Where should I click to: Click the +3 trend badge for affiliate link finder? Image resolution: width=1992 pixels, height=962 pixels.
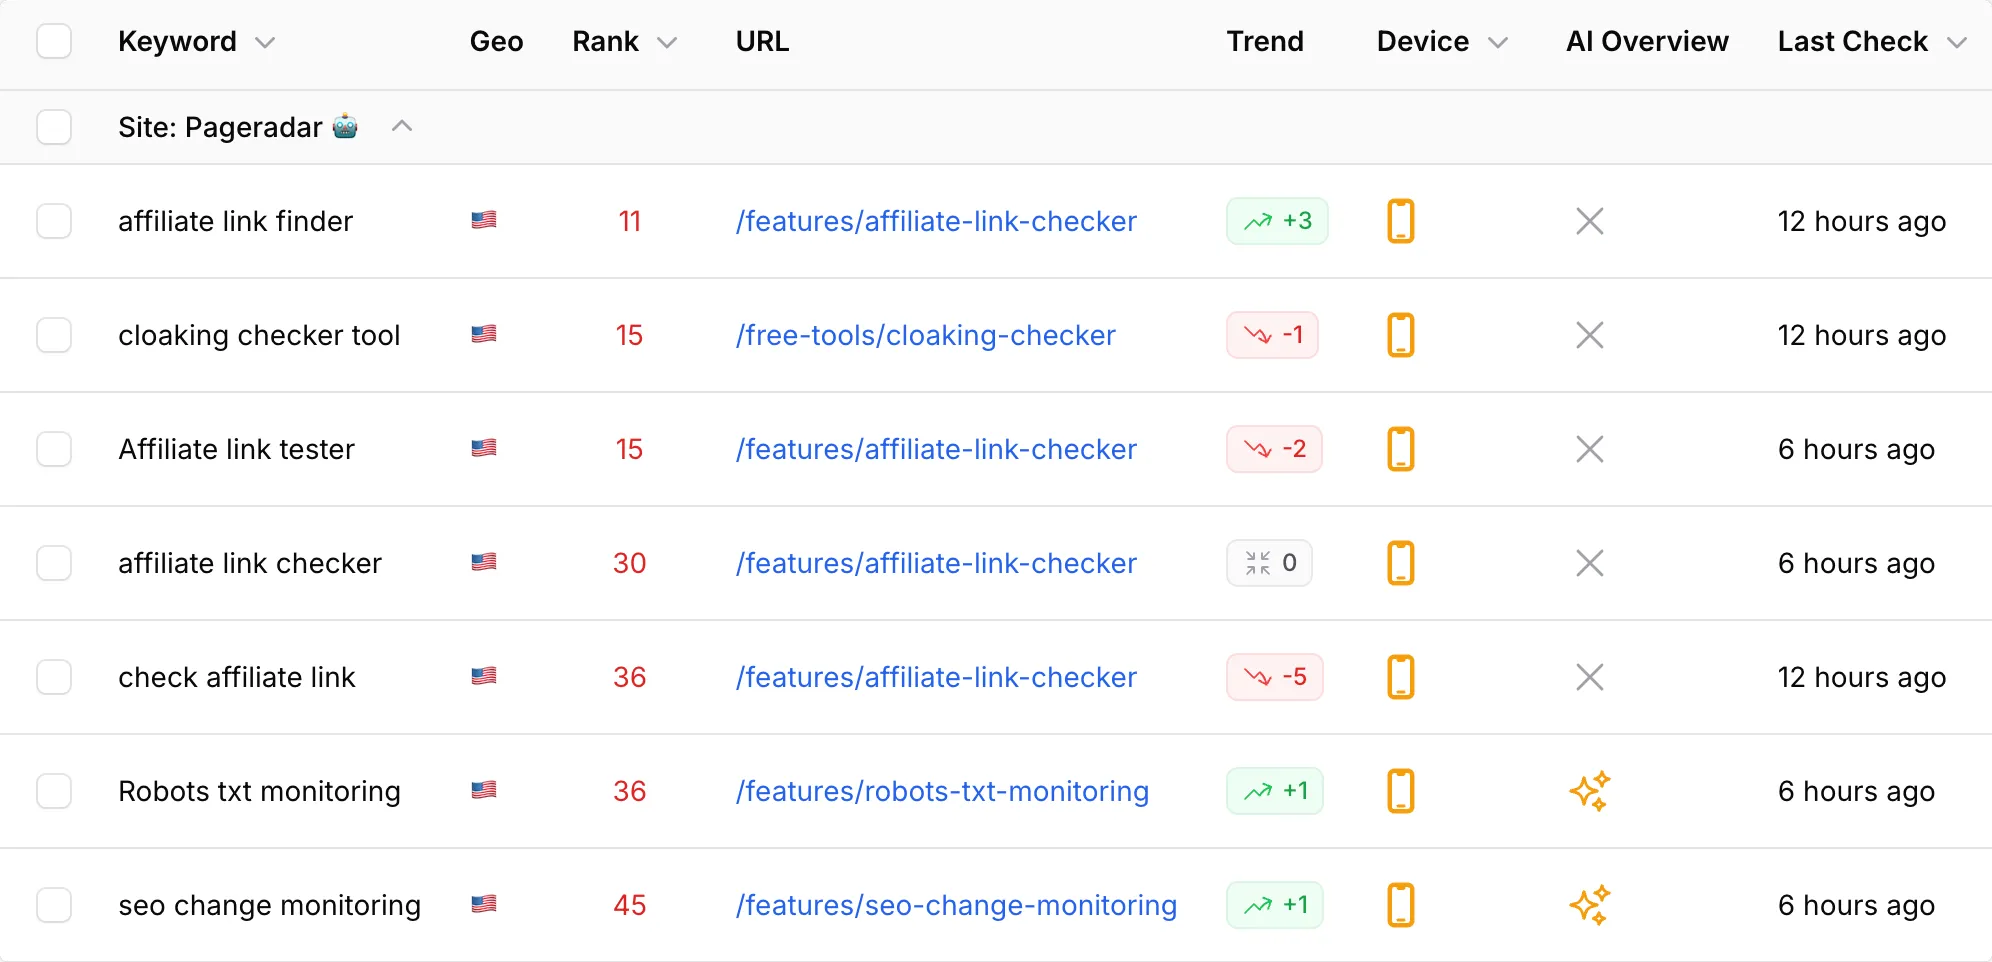pyautogui.click(x=1277, y=221)
